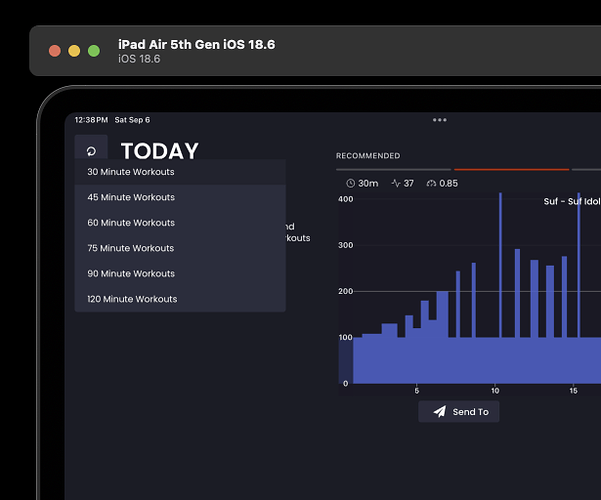The image size is (601, 500).
Task: Pick 120 Minute Workouts entry
Action: coord(180,299)
